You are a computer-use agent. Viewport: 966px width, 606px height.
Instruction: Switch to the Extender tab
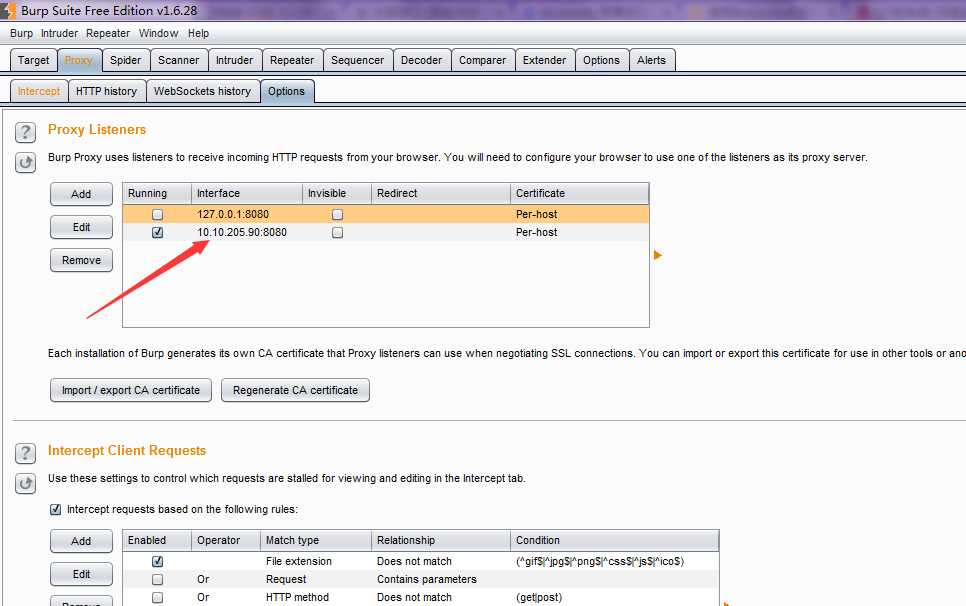click(544, 60)
